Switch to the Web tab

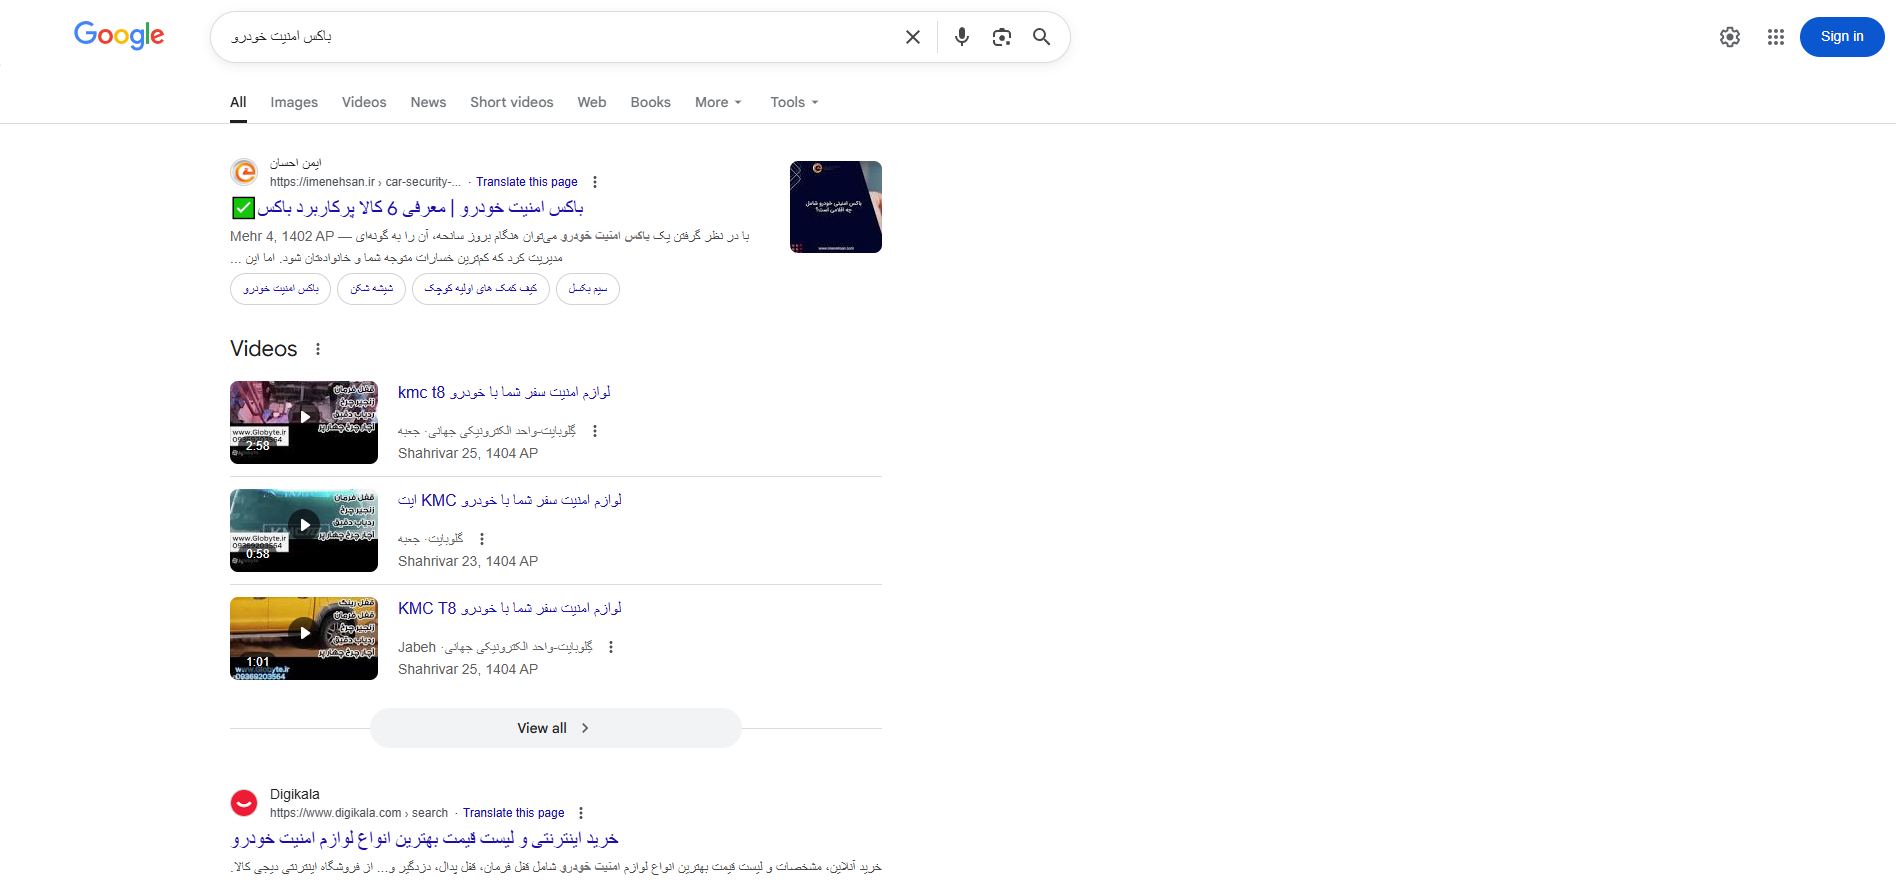(x=592, y=102)
